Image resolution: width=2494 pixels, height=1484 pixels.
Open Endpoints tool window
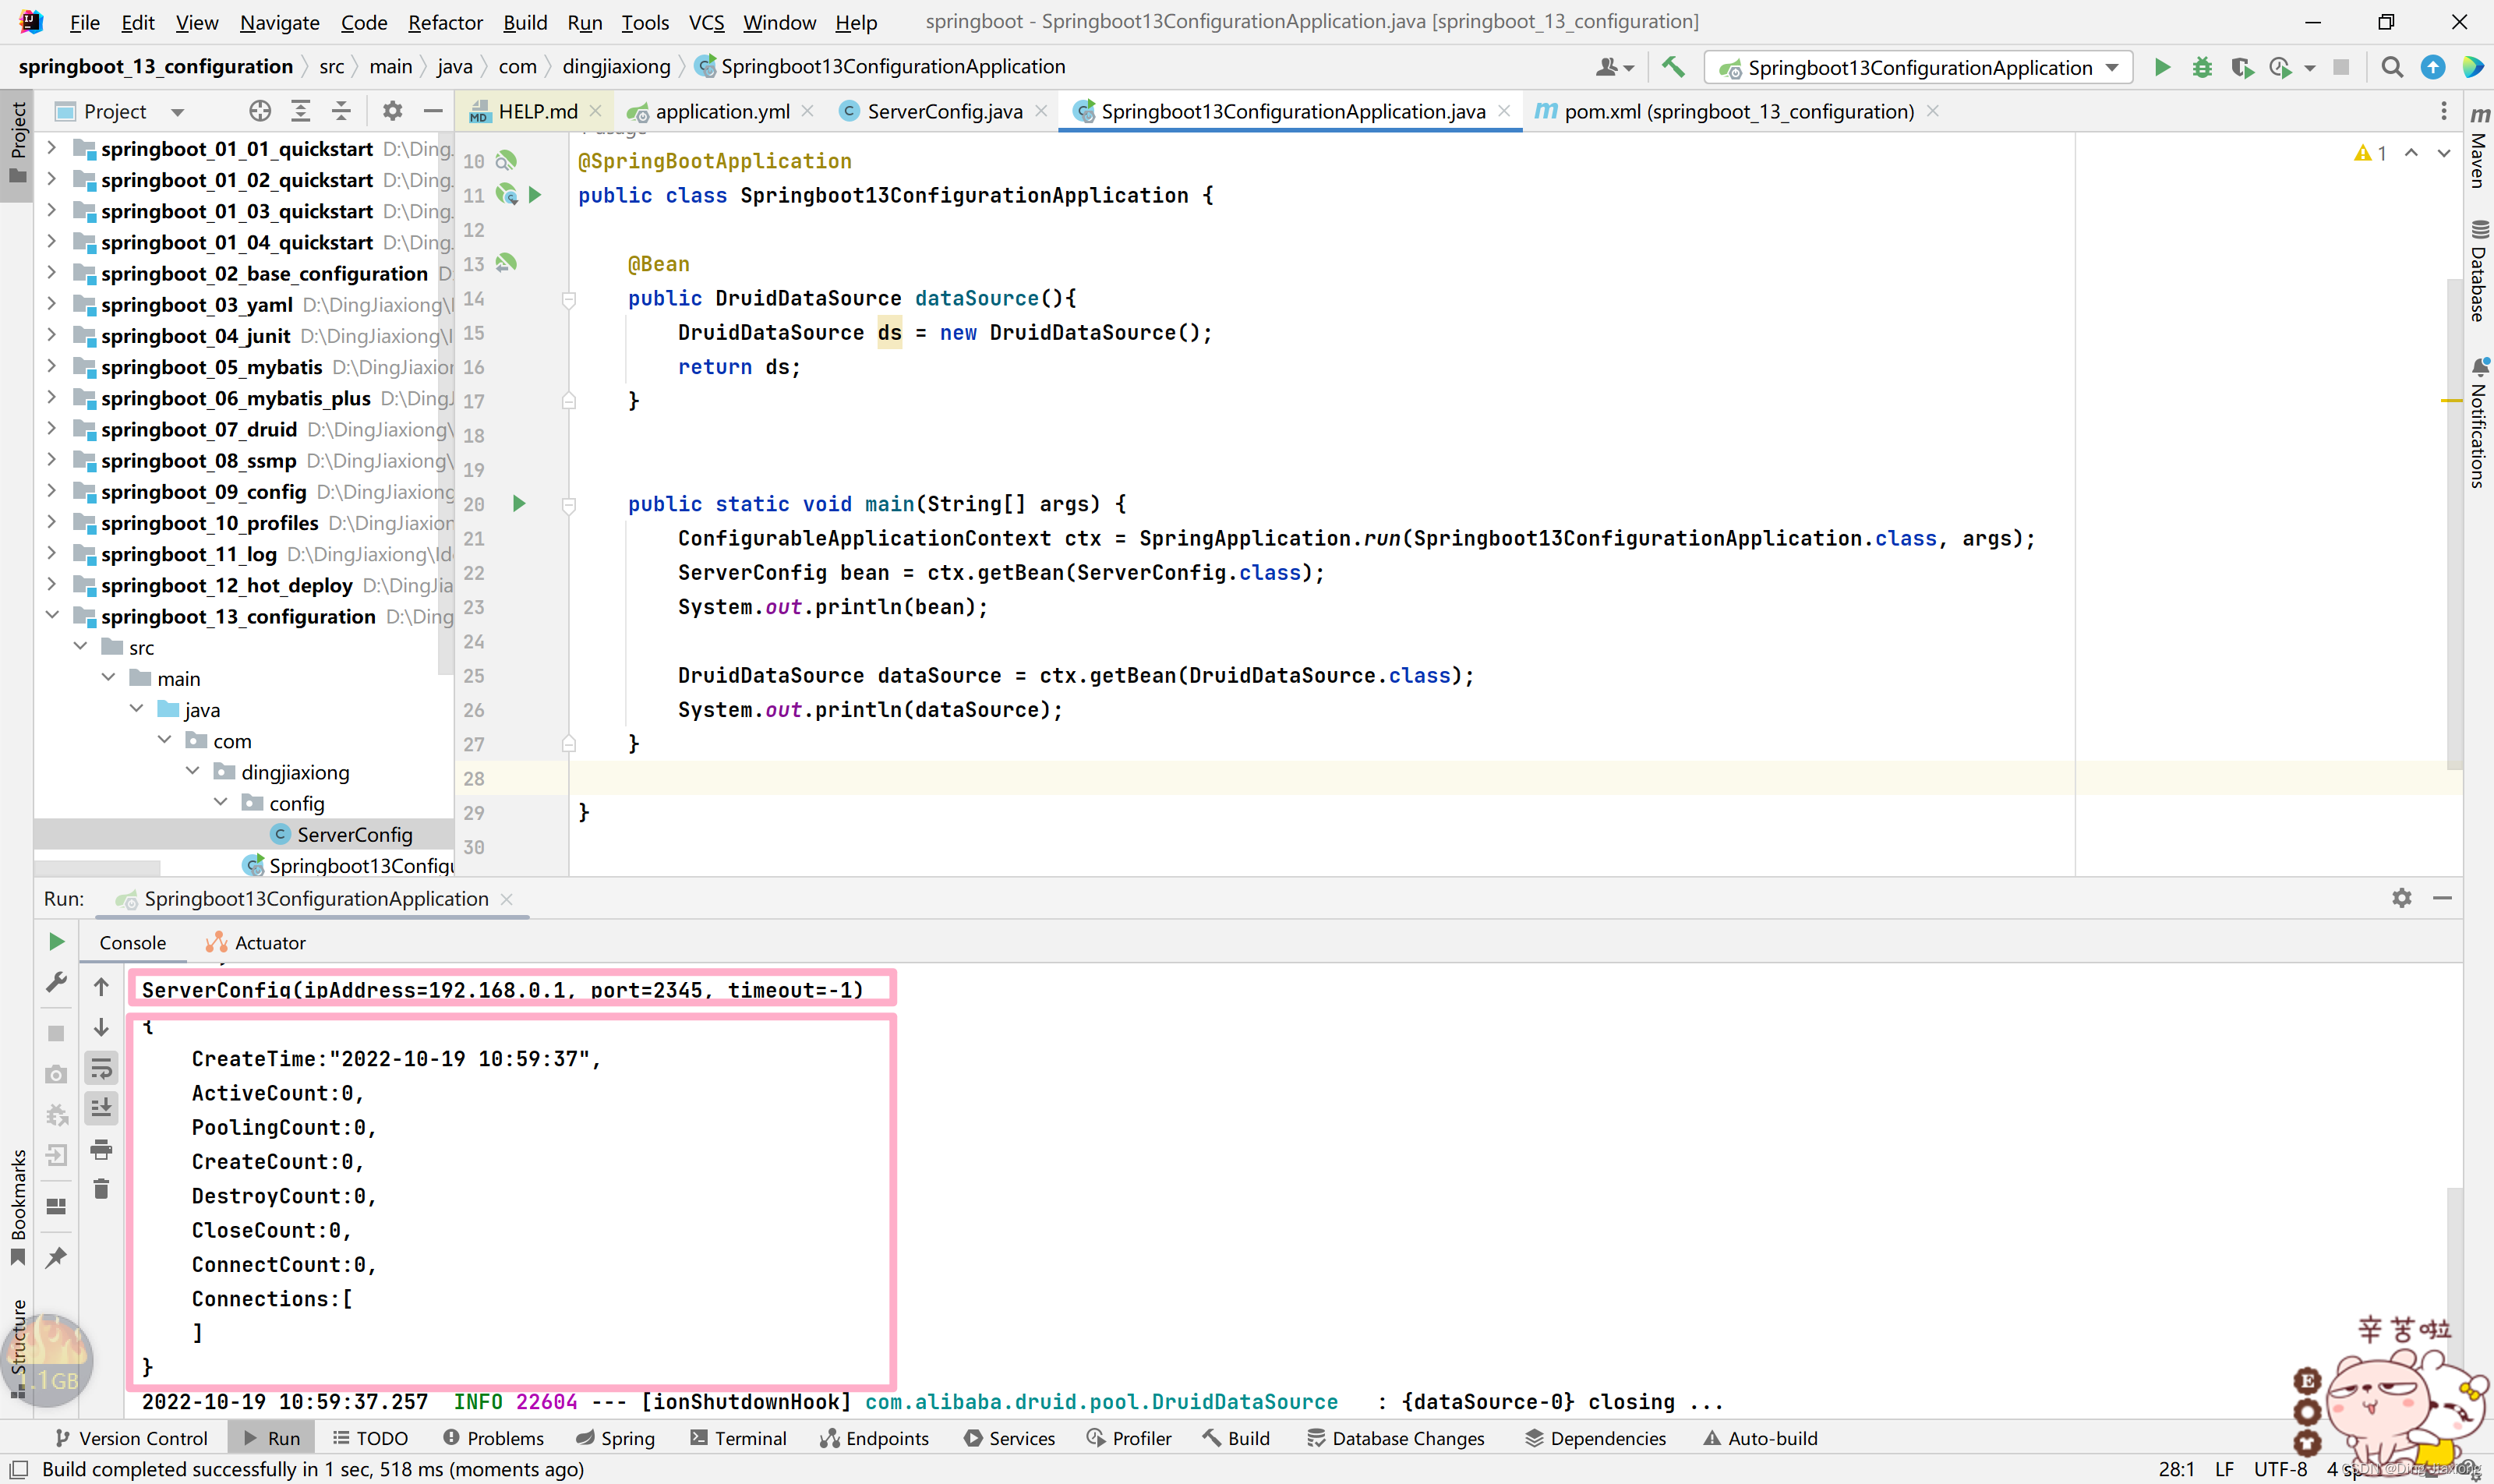click(x=874, y=1438)
